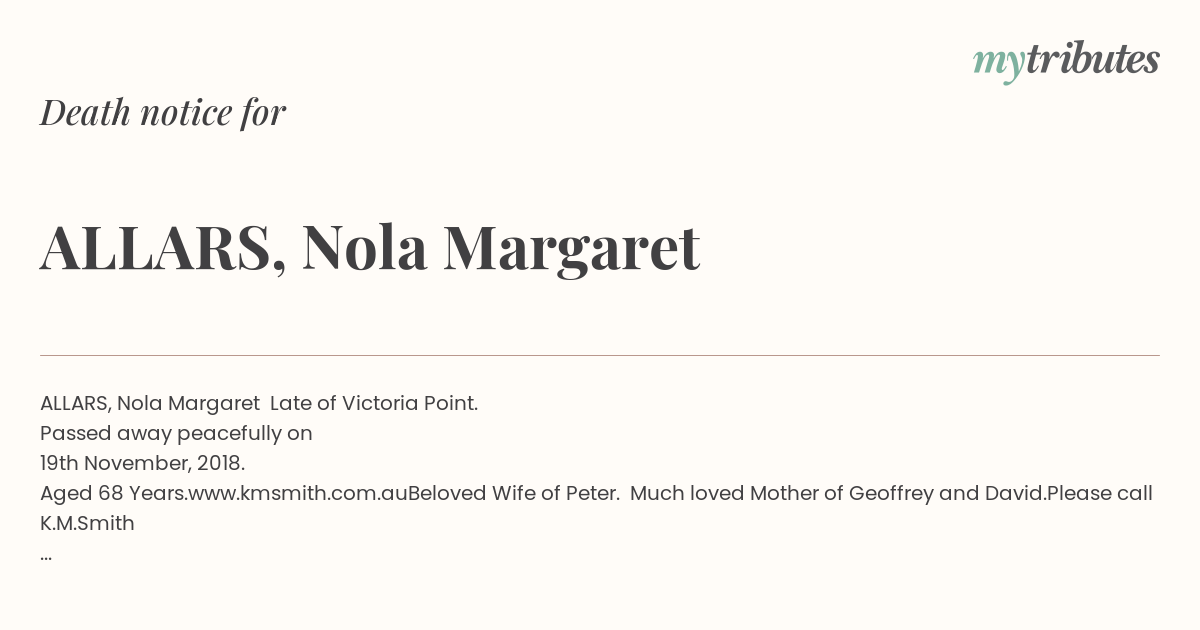Click "Nola" in the large title

[x=365, y=247]
